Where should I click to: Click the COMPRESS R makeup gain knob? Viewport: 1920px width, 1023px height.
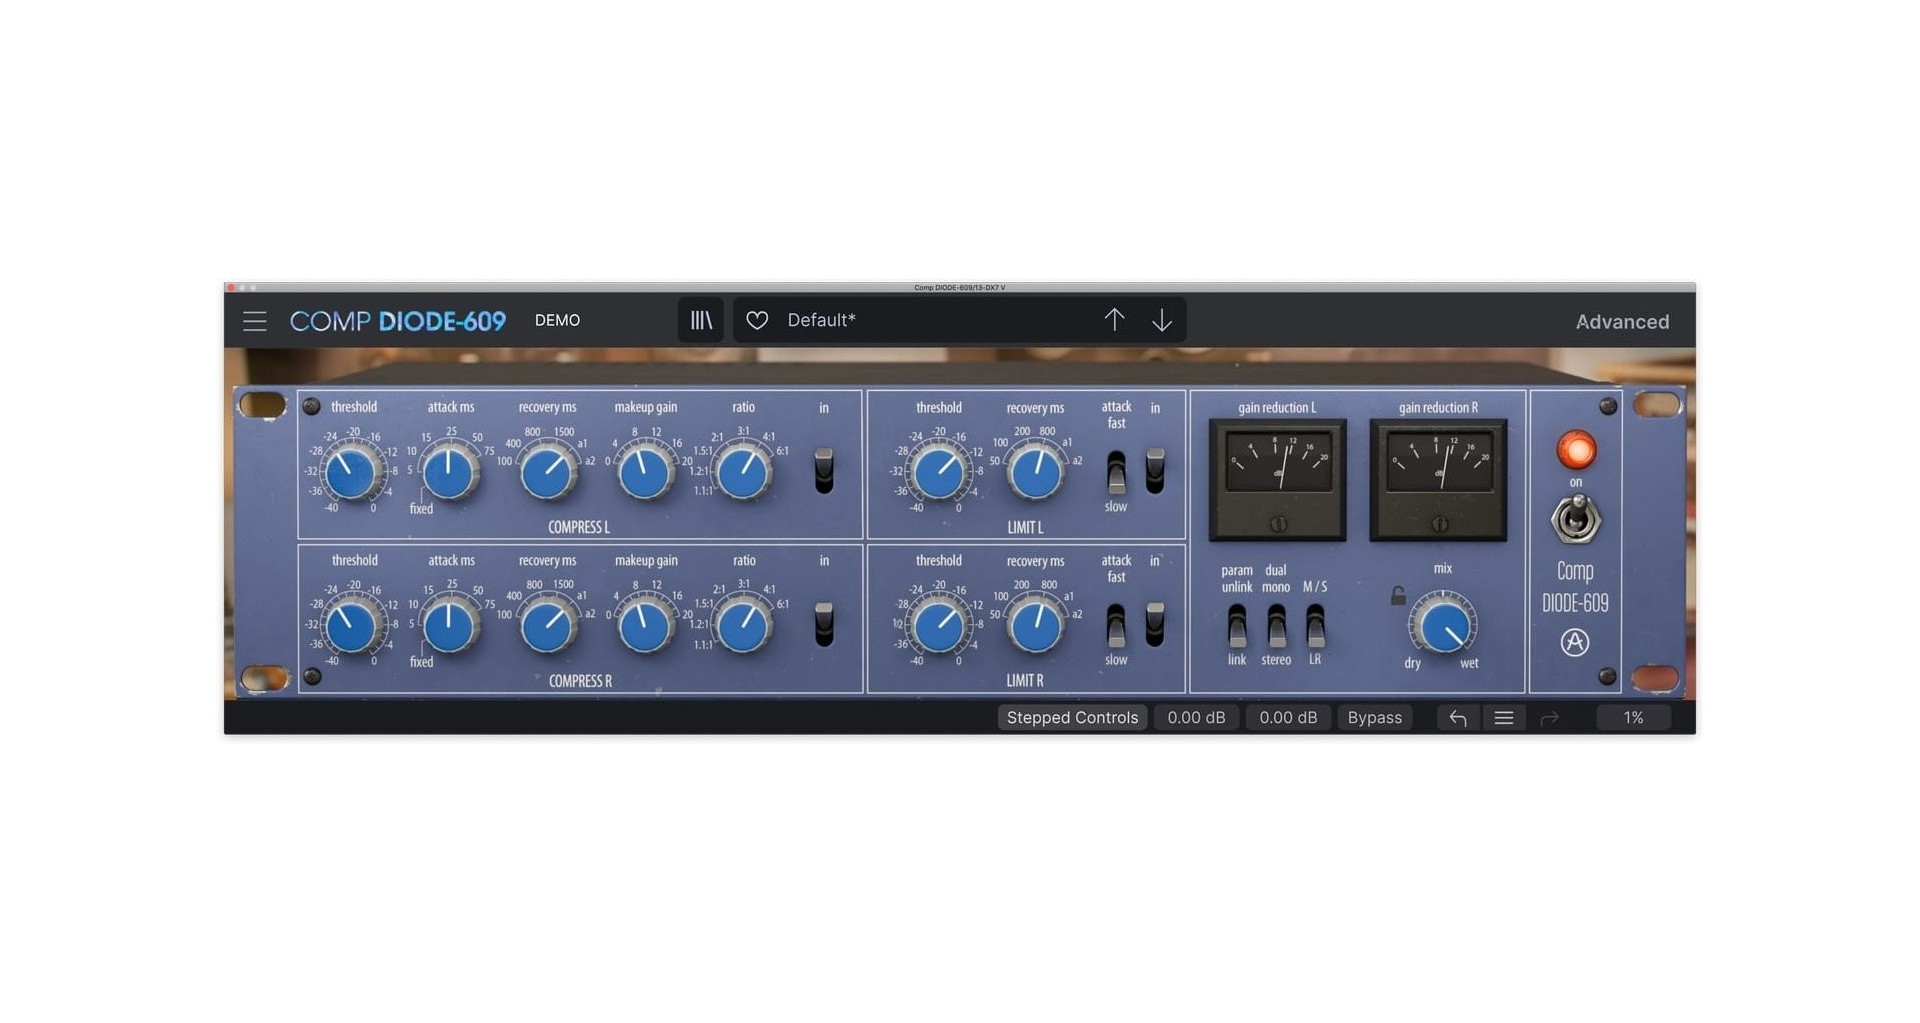pyautogui.click(x=645, y=627)
